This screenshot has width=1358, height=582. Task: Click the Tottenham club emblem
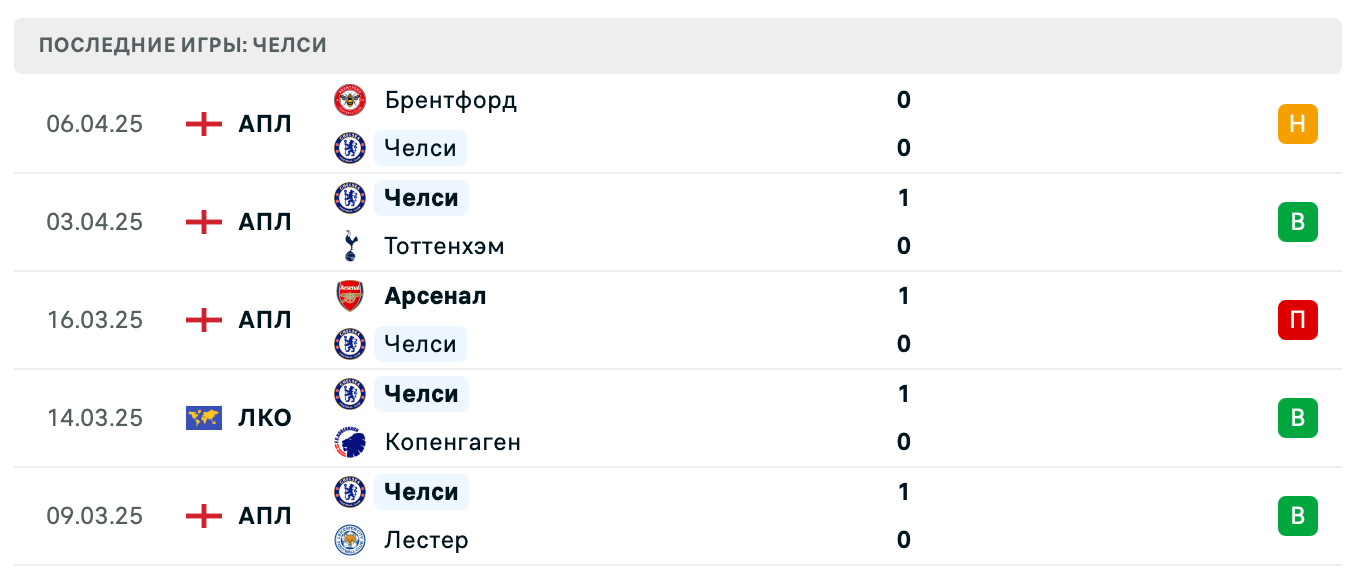pyautogui.click(x=349, y=246)
